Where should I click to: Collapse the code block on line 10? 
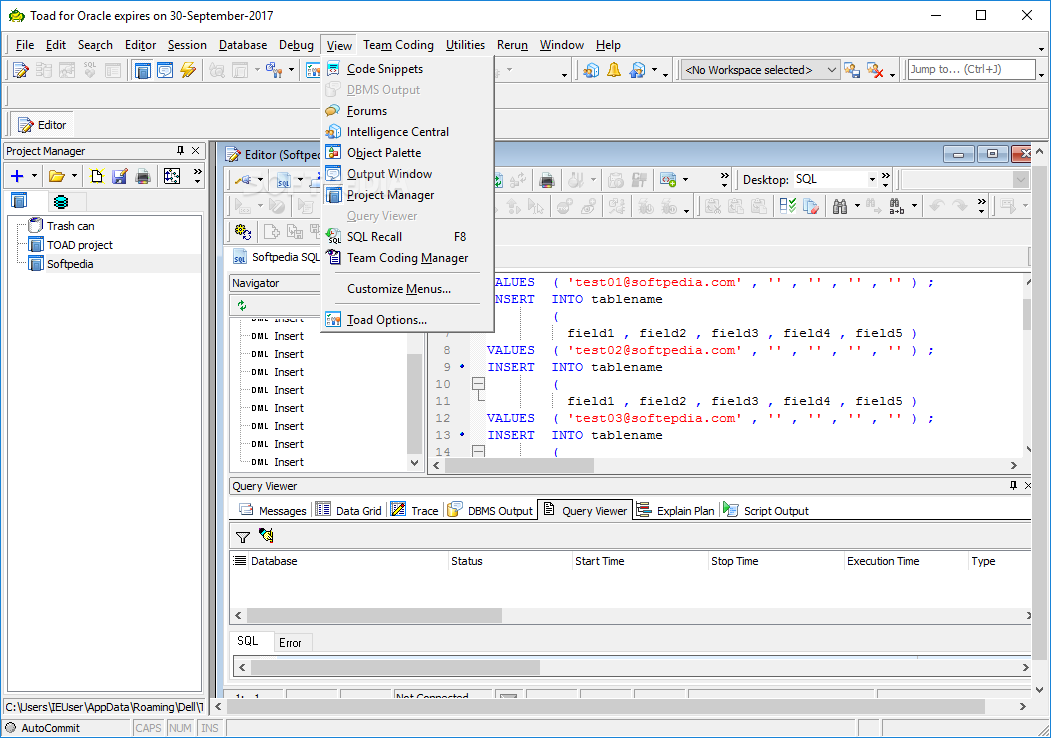tap(479, 384)
